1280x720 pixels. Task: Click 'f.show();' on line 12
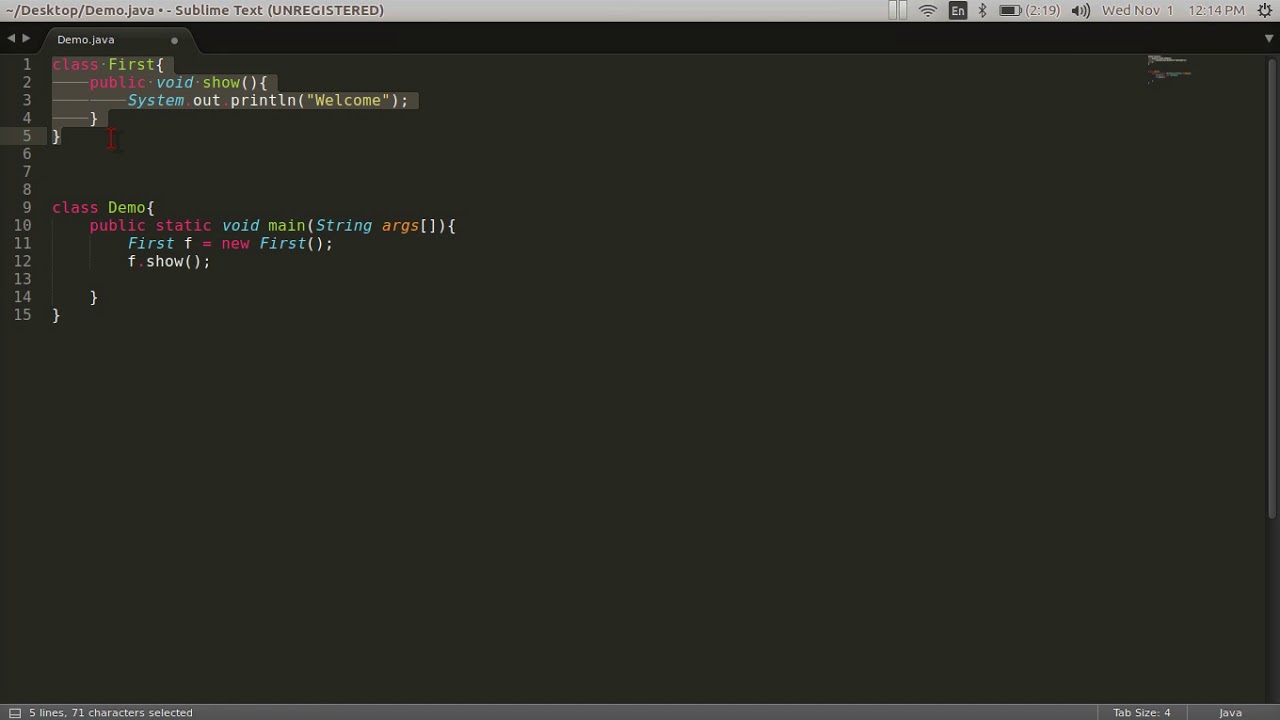169,261
